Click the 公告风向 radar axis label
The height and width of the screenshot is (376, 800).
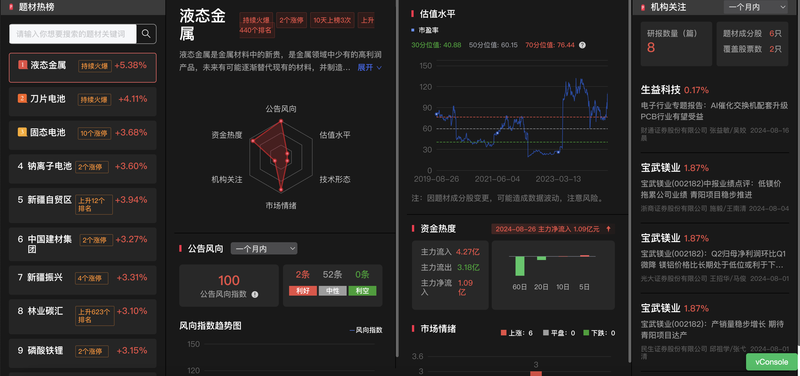click(281, 109)
